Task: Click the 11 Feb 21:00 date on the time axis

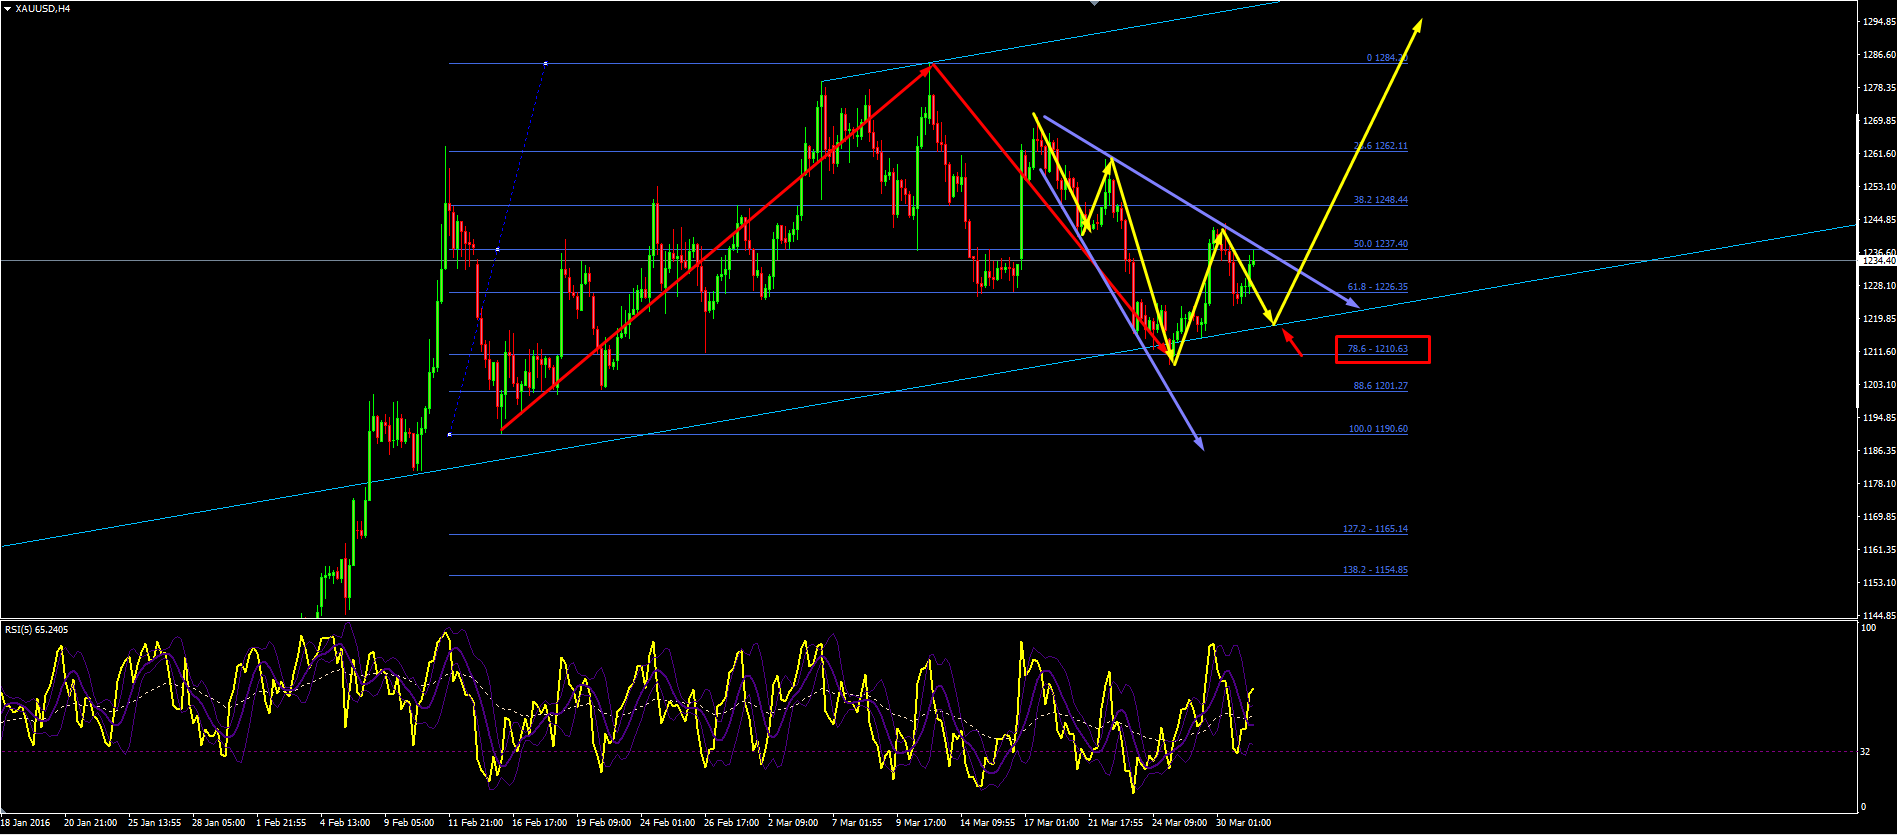Action: click(x=476, y=823)
